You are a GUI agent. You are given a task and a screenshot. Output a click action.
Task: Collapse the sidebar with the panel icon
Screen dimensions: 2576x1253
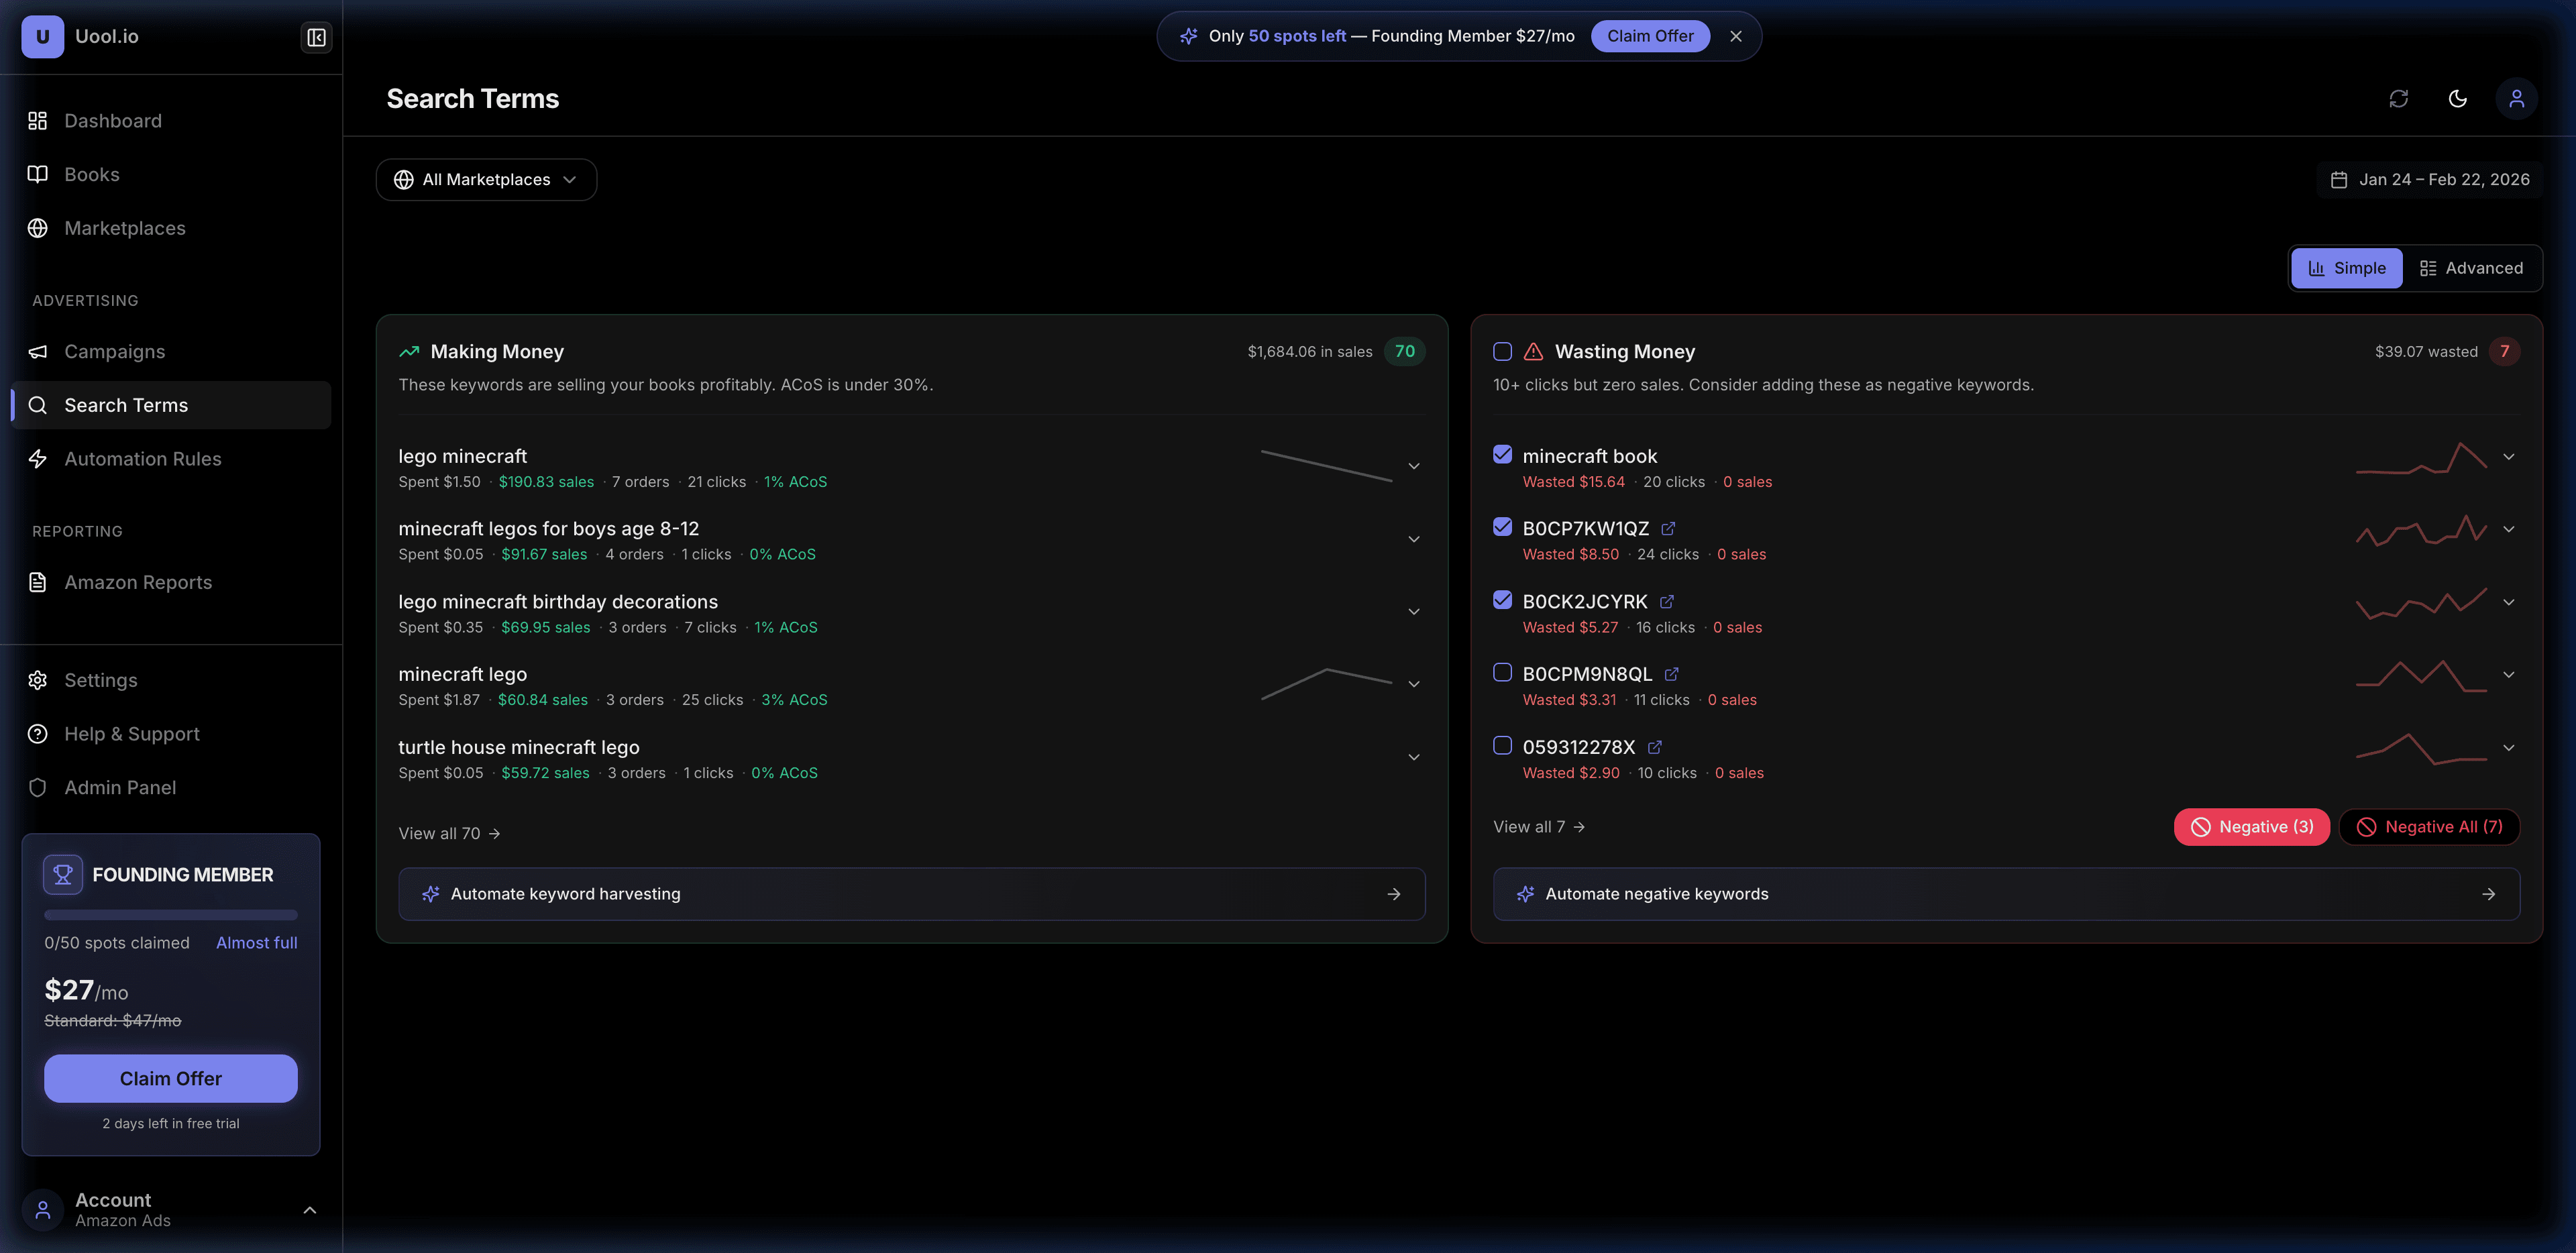coord(316,37)
